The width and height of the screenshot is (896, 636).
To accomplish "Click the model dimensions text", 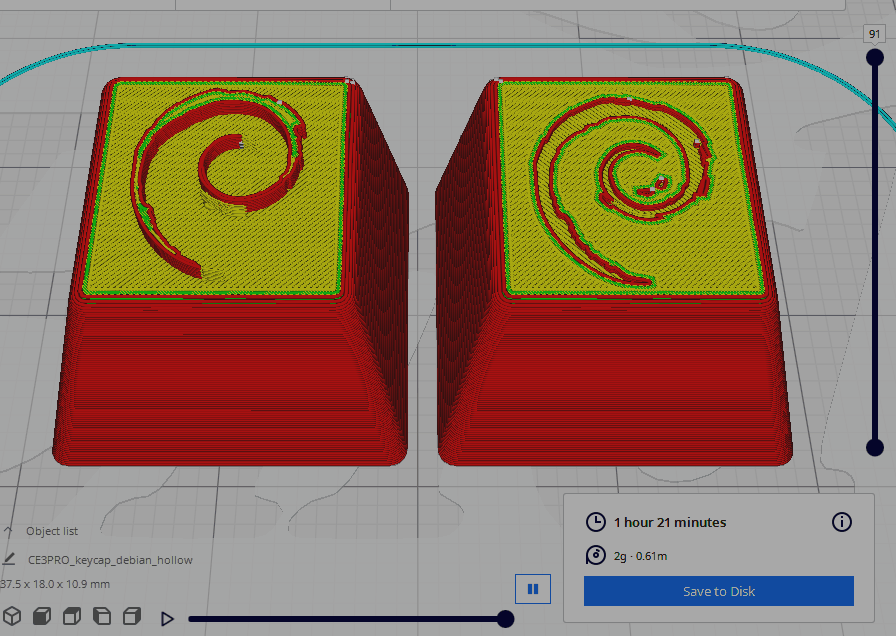I will tap(54, 584).
